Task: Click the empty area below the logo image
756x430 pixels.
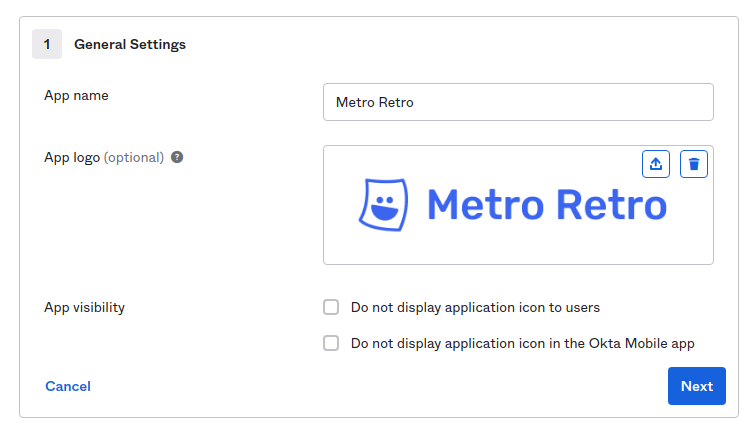Action: coord(518,250)
